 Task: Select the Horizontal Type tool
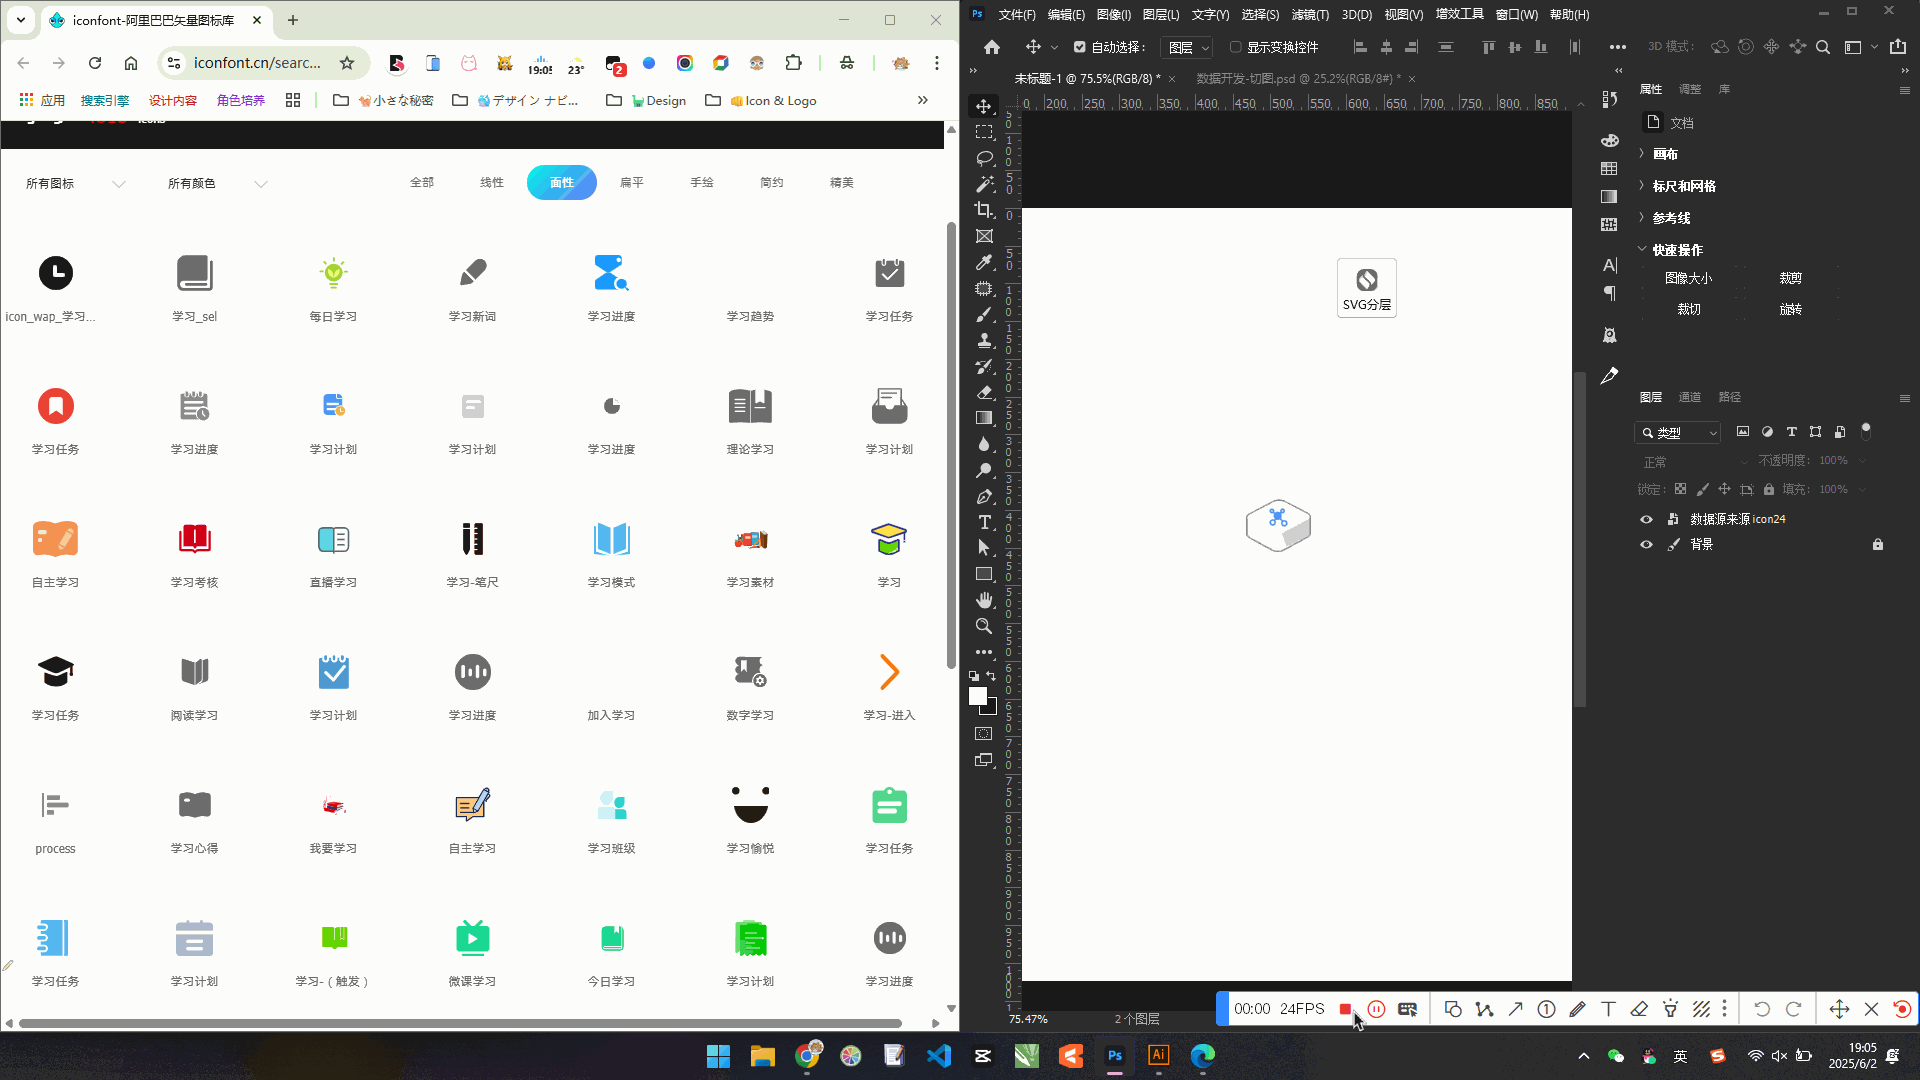(x=984, y=522)
